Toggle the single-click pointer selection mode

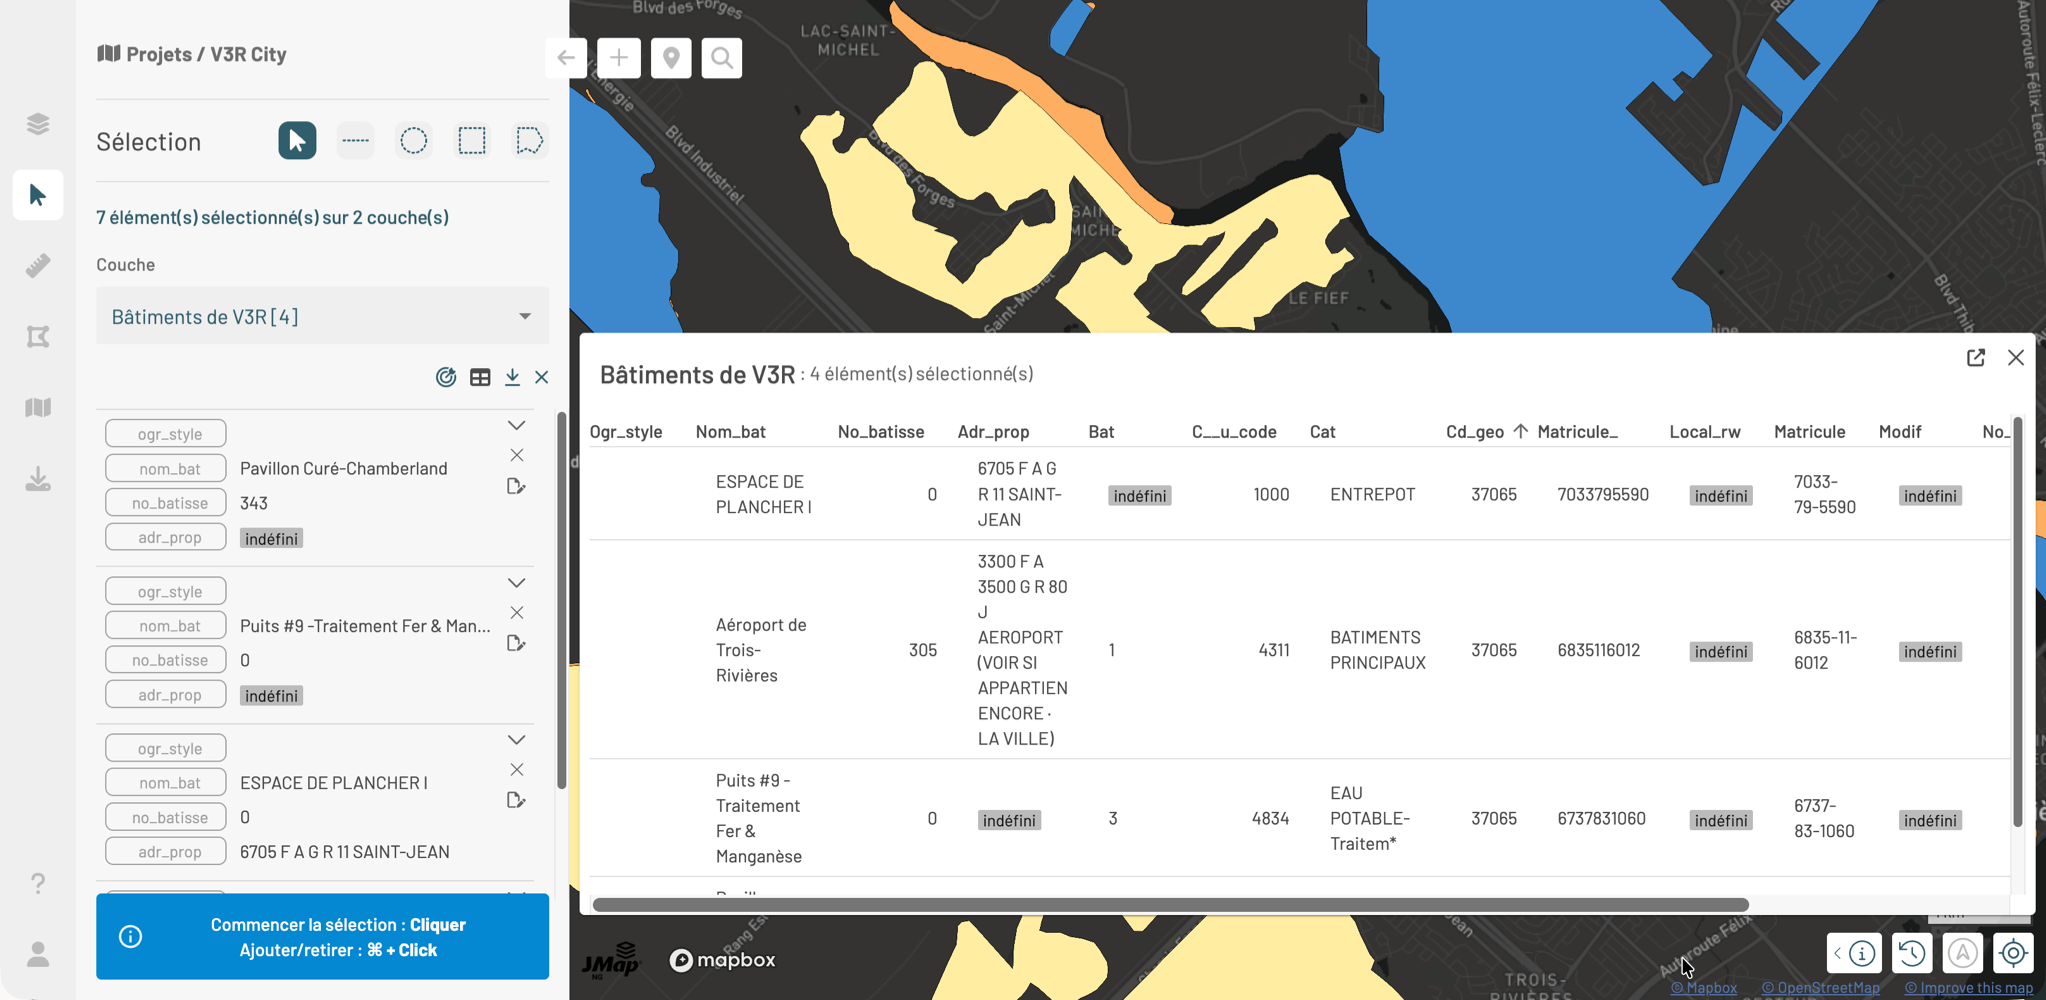tap(297, 141)
